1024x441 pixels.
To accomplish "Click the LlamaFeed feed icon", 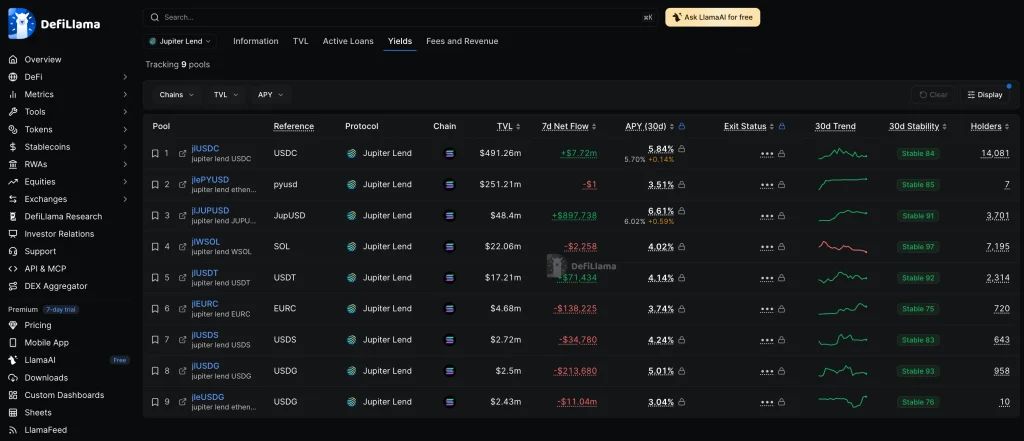I will [12, 430].
